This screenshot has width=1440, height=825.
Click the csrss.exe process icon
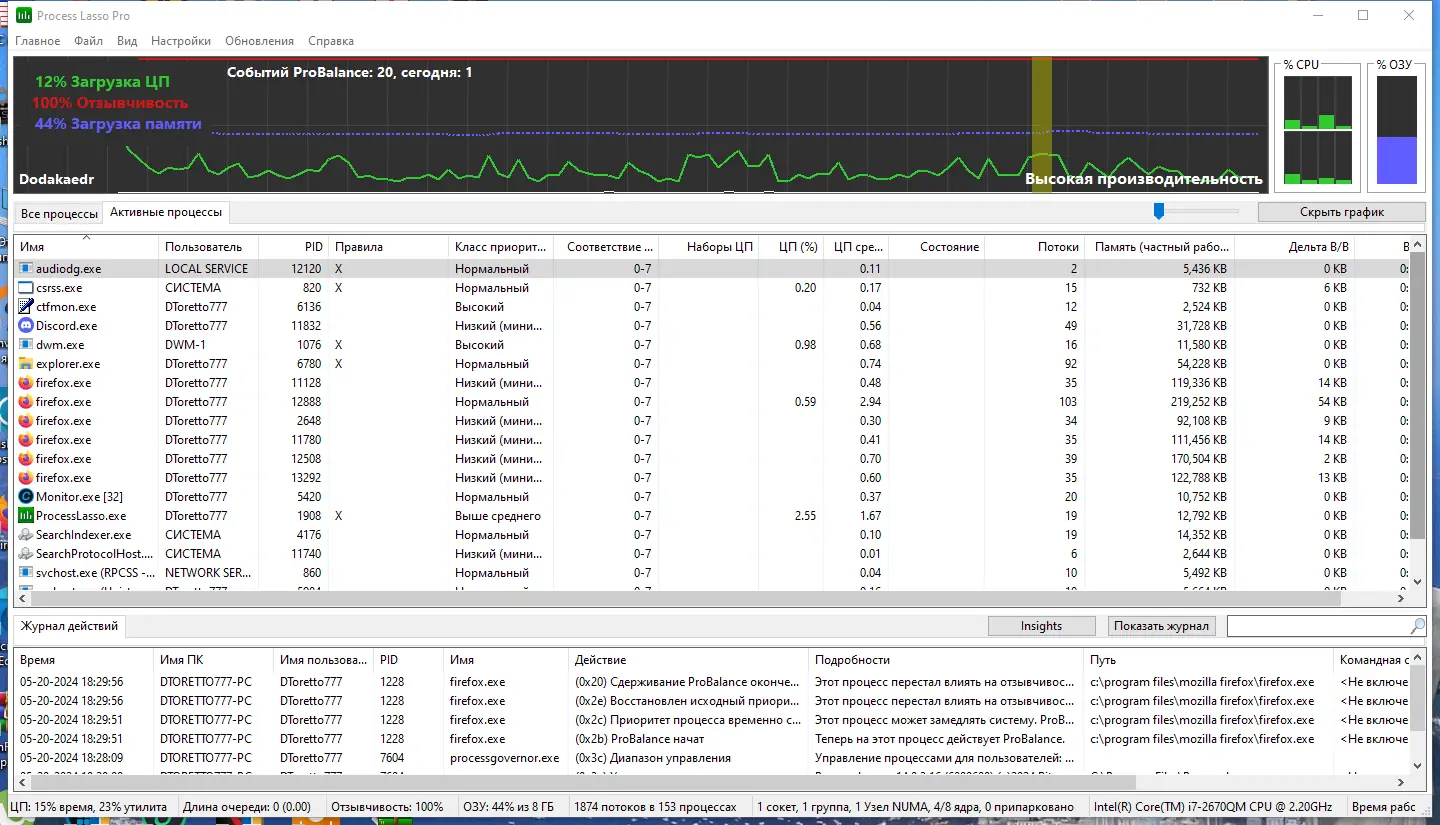coord(26,288)
